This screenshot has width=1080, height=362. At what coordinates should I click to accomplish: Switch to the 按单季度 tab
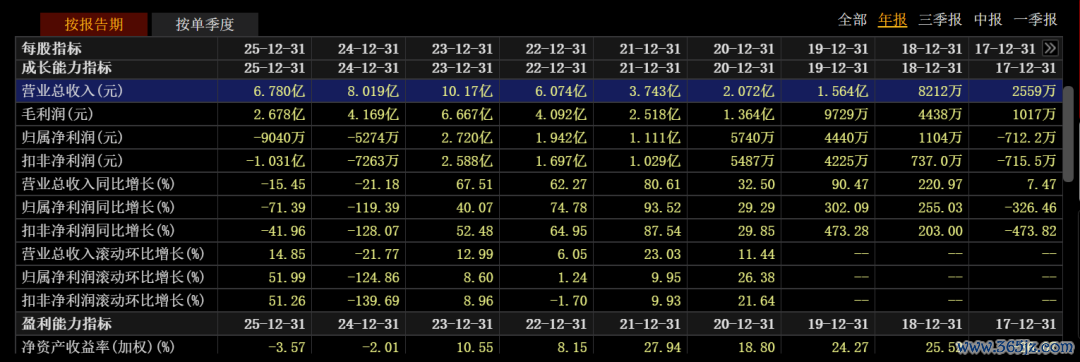pyautogui.click(x=205, y=25)
